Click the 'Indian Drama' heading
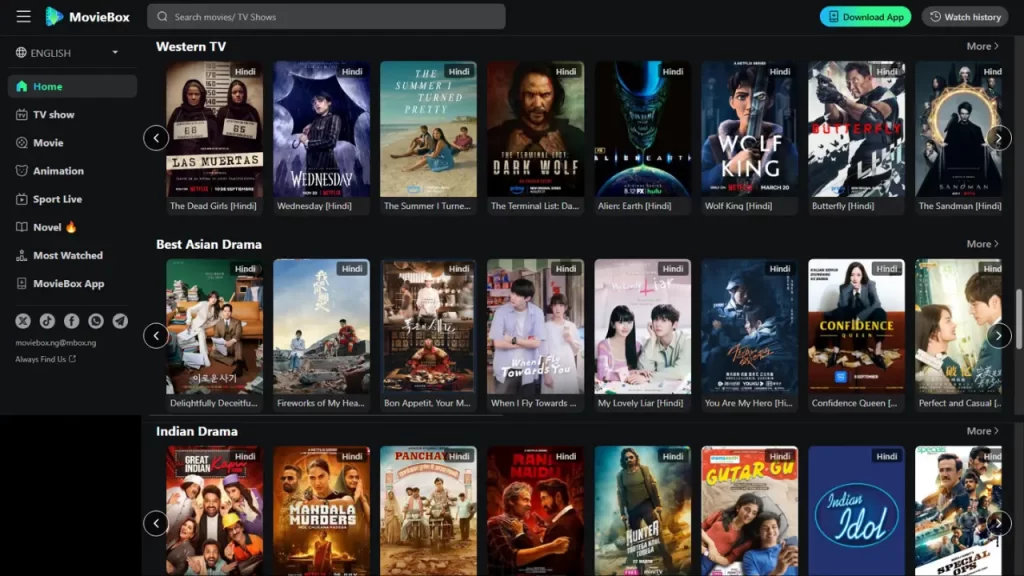Screen dimensions: 1024x576 (x=197, y=431)
